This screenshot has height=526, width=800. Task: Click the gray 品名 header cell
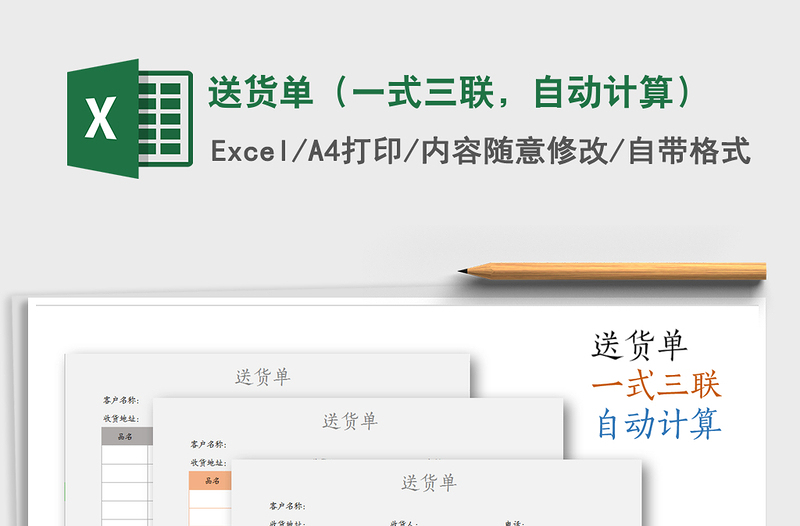pyautogui.click(x=127, y=436)
